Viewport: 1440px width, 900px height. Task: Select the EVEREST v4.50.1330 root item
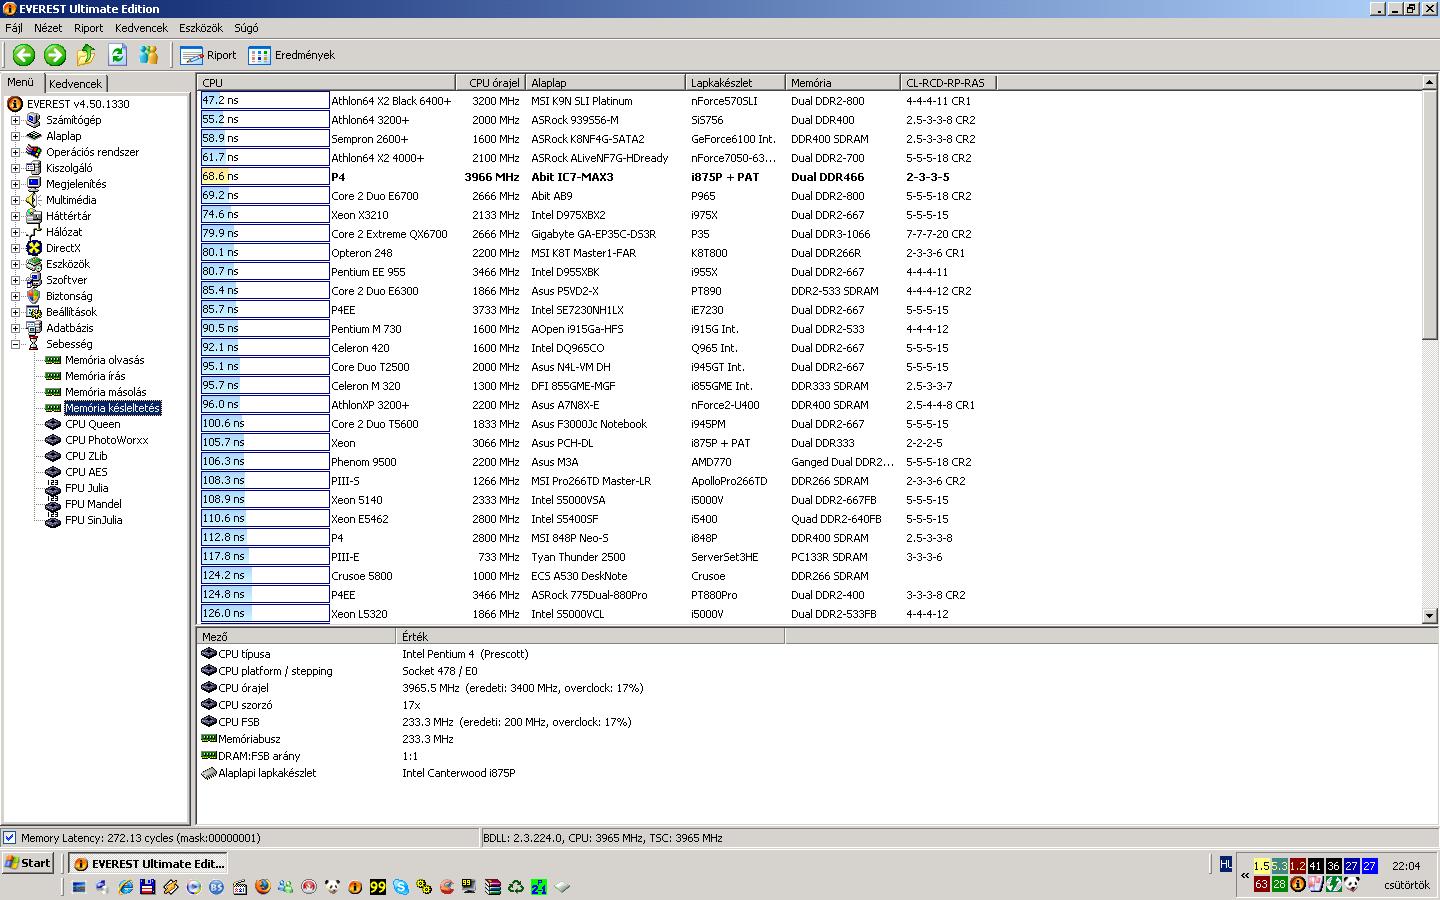click(78, 104)
